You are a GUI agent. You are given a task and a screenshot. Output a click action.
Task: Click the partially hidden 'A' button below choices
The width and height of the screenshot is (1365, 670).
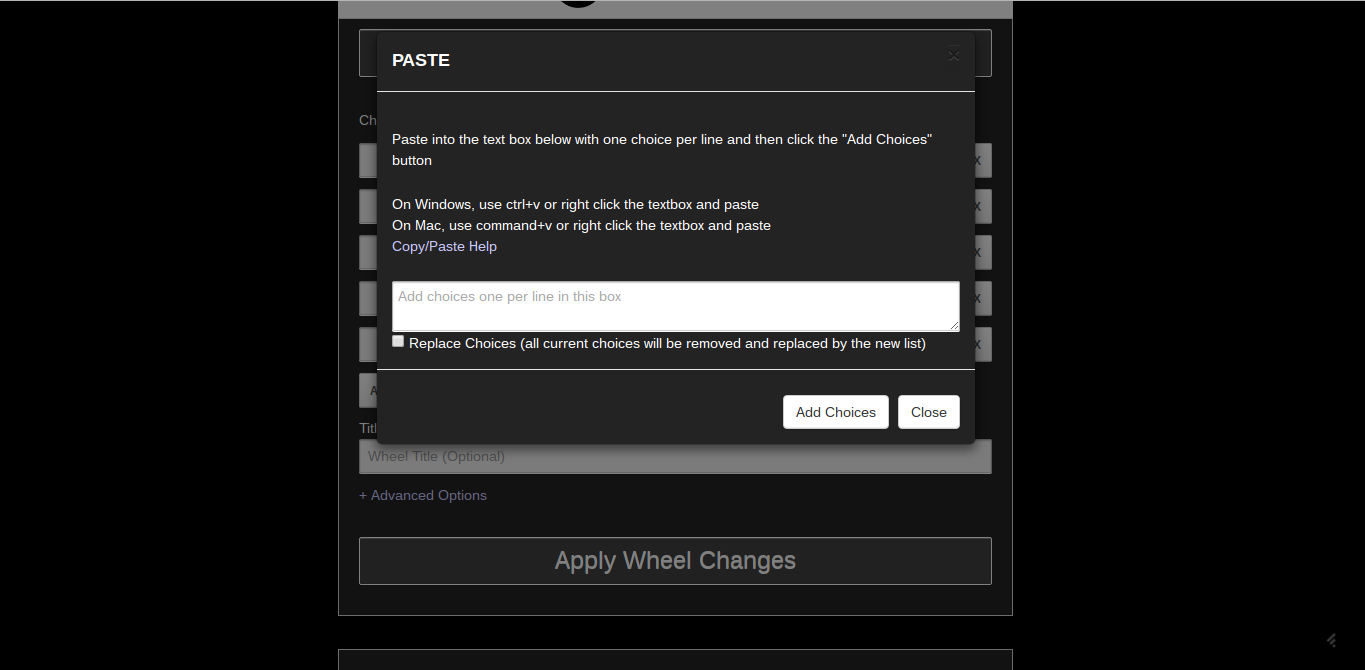coord(368,390)
